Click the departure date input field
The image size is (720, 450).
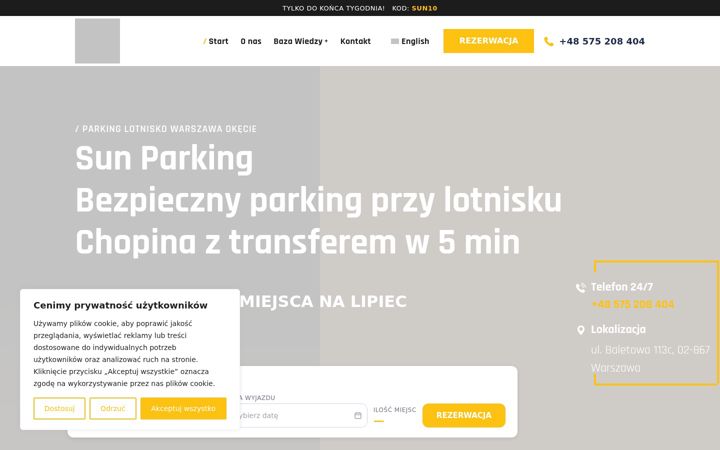coord(302,416)
